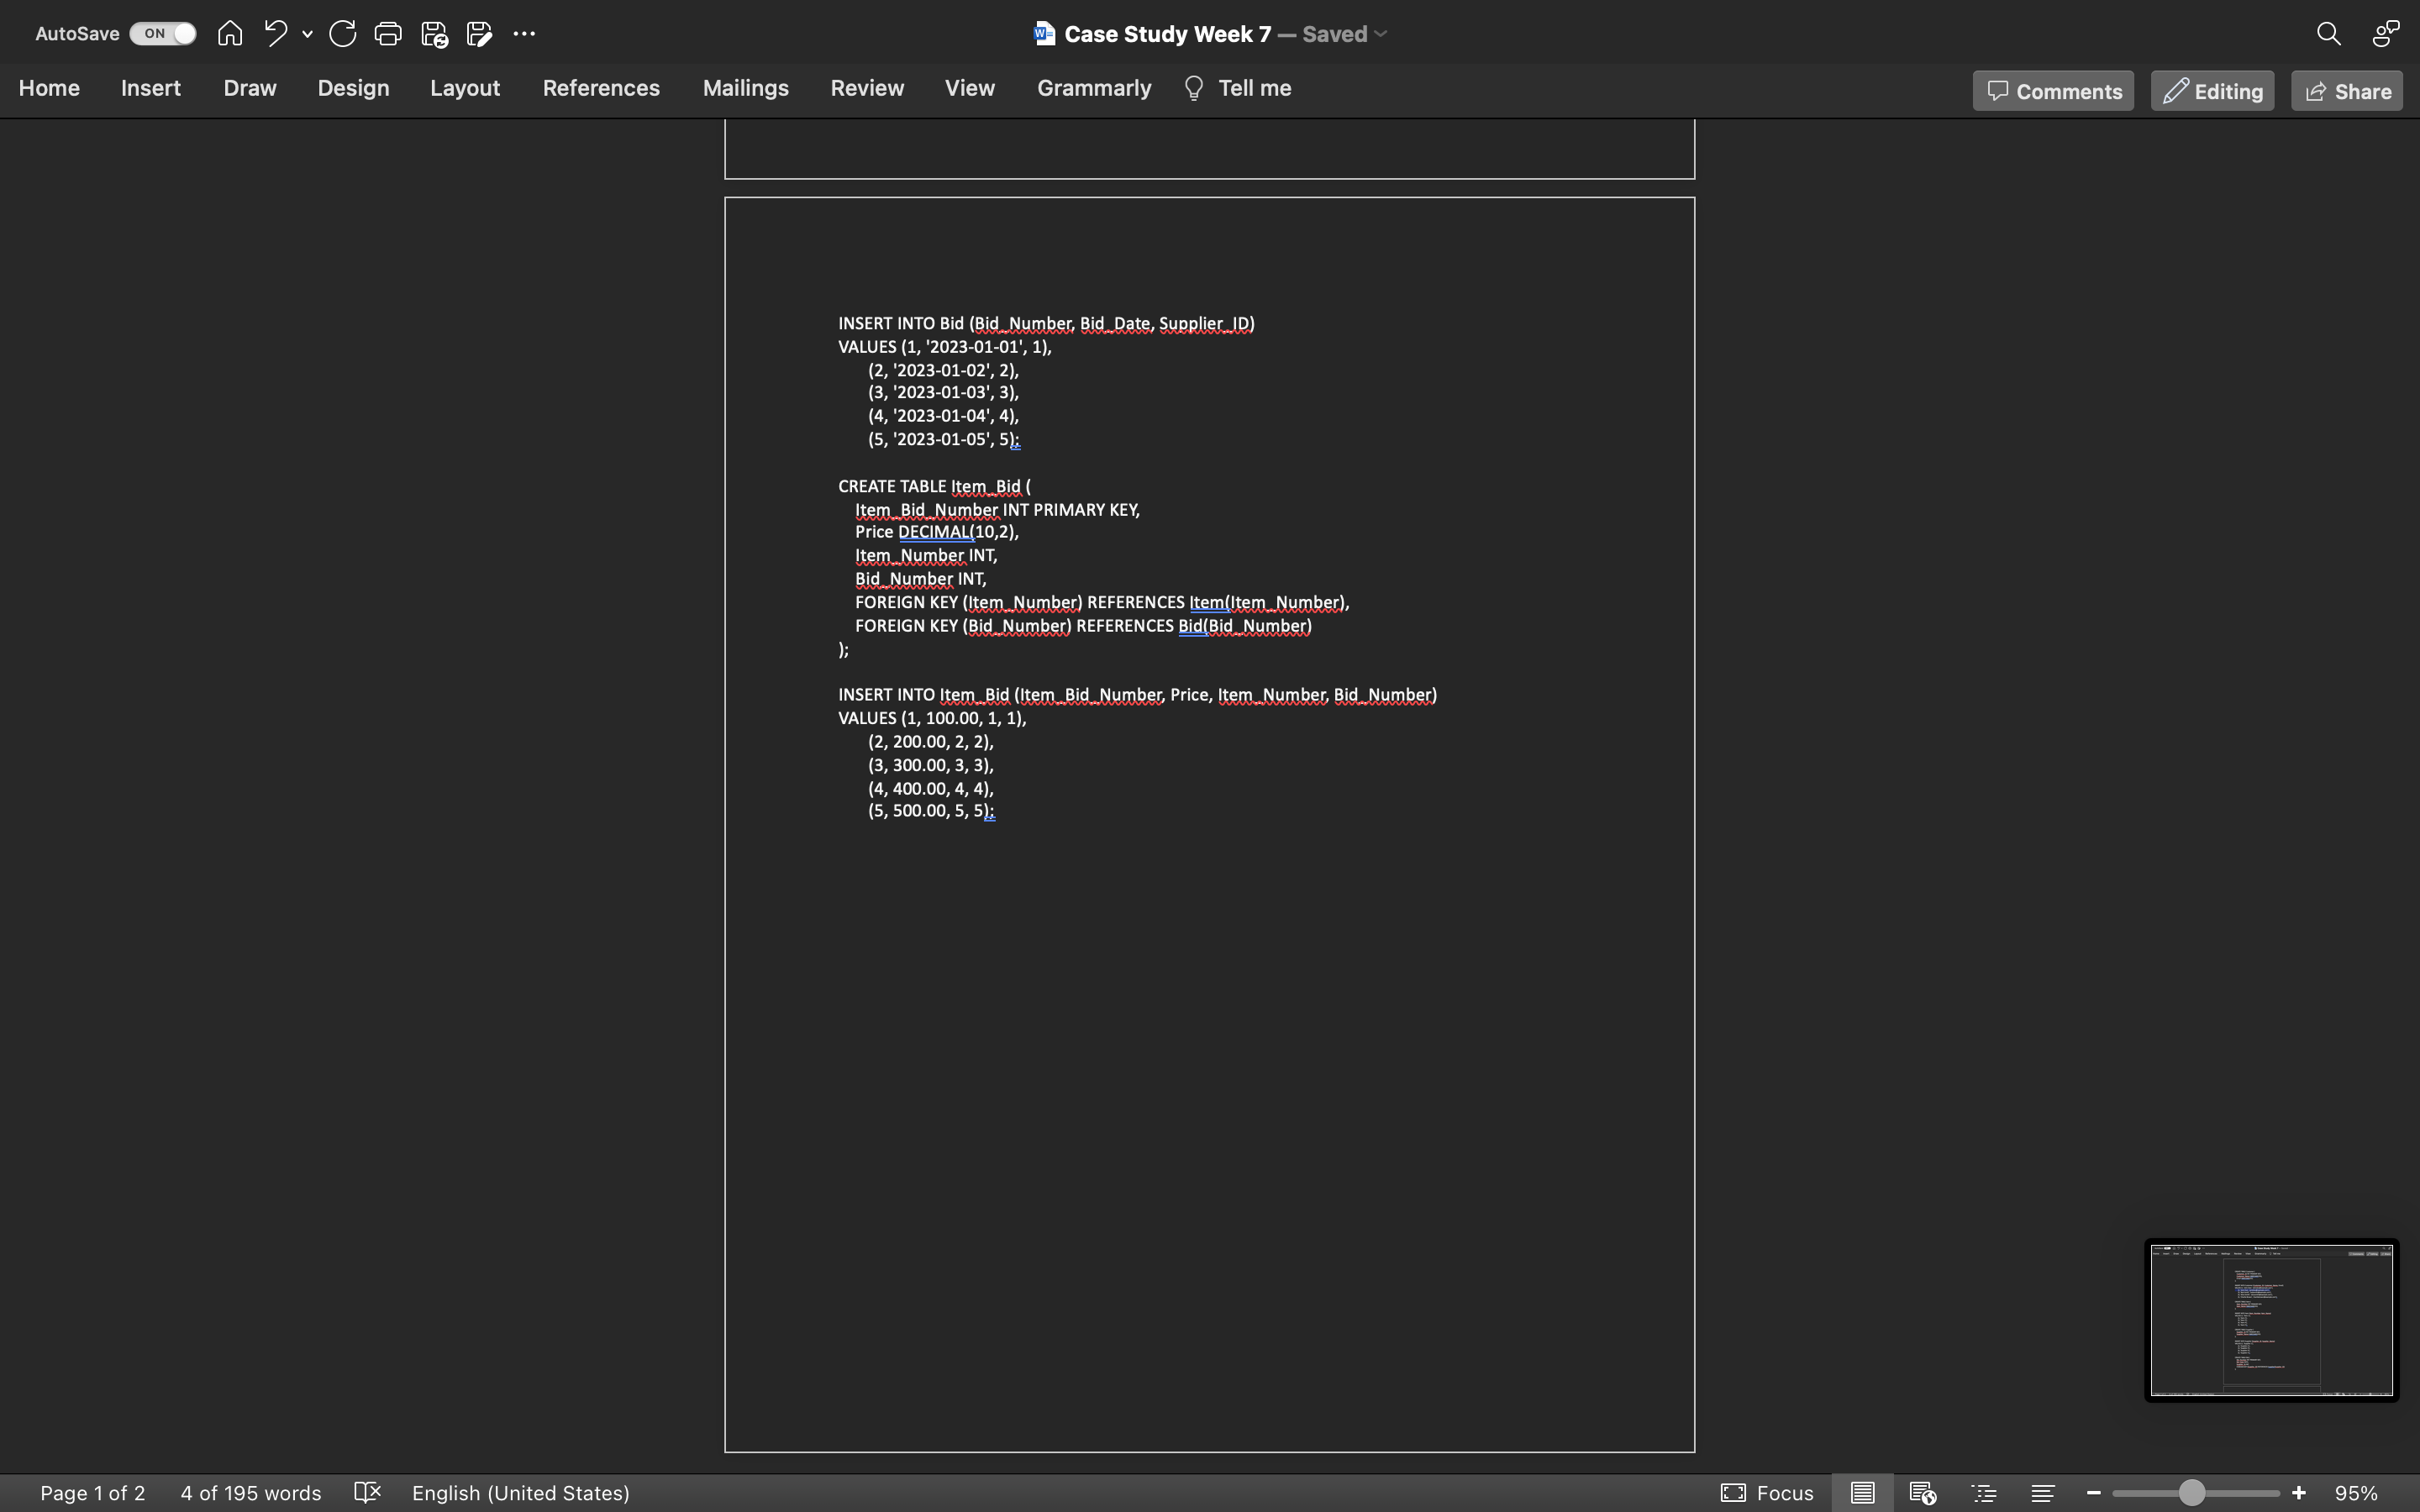
Task: Open the Comments pane button
Action: click(2053, 91)
